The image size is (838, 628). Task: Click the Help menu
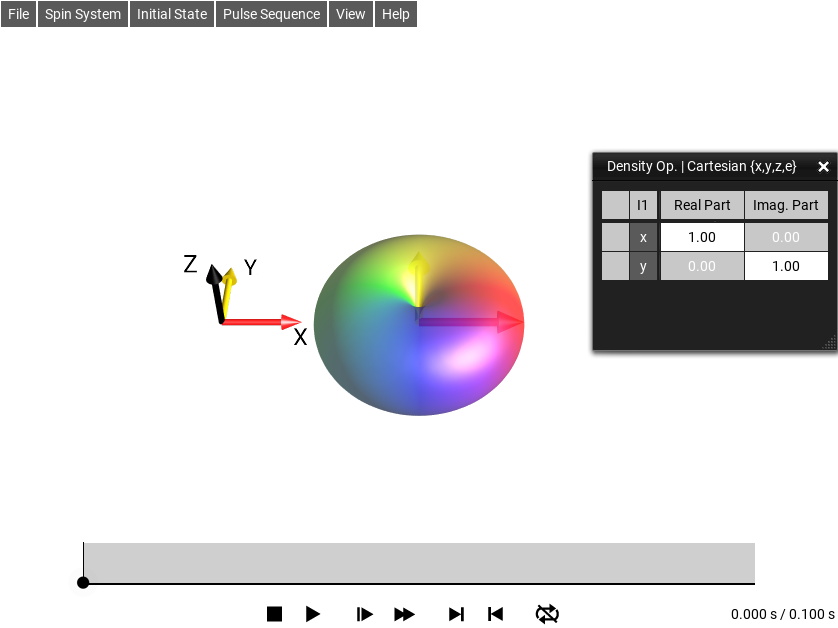click(x=395, y=14)
